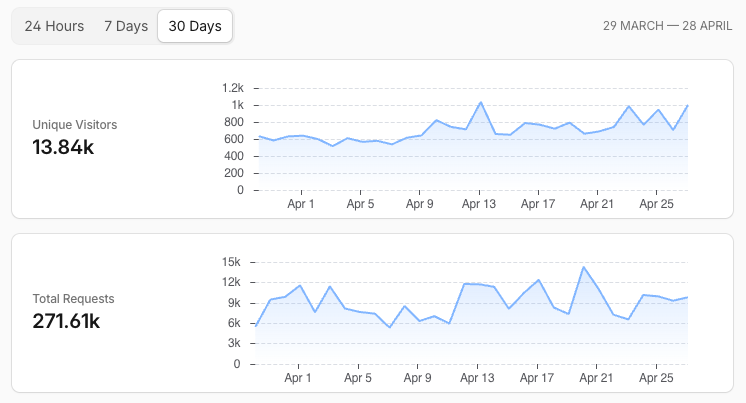Click the final data point on Unique Visitors chart

tap(687, 105)
